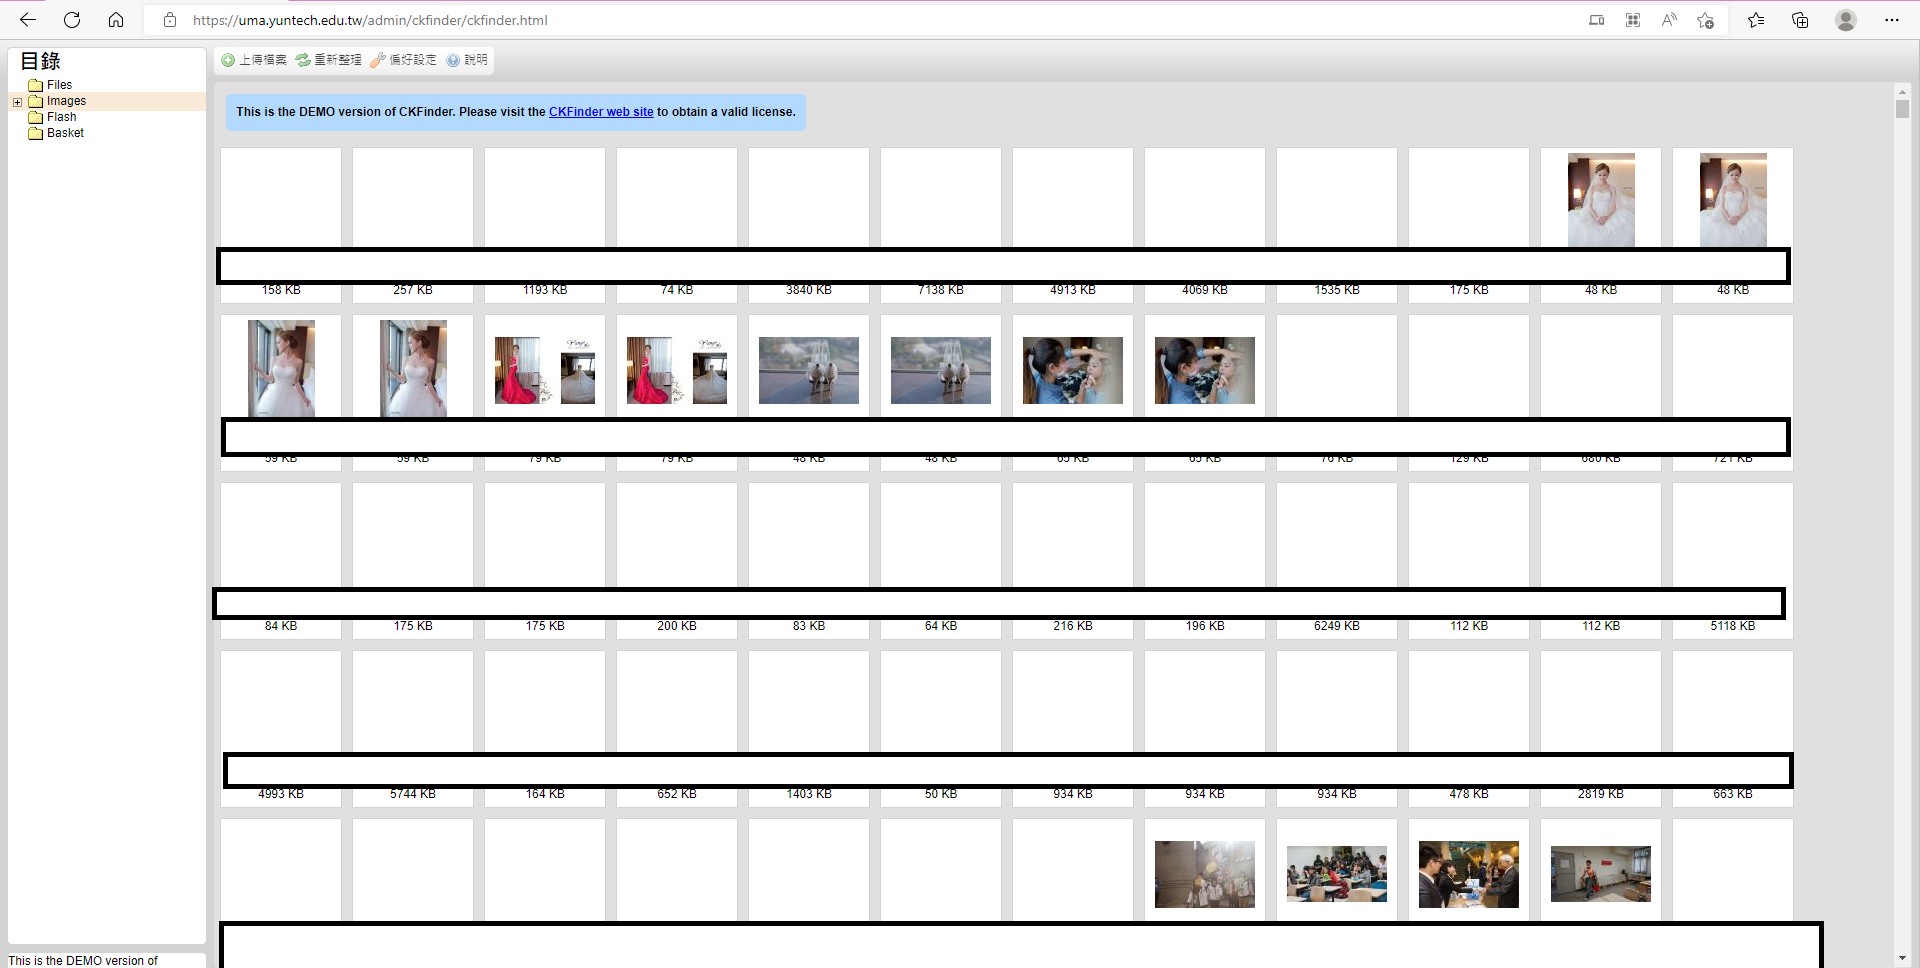The image size is (1920, 968).
Task: Select the file sized 5744 KB
Action: pos(413,729)
